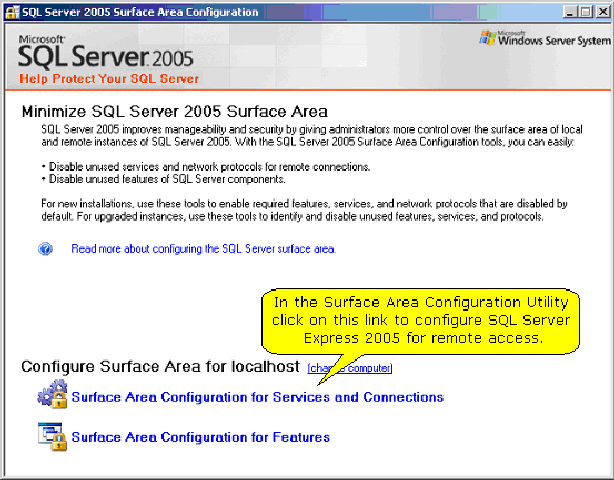The height and width of the screenshot is (480, 614).
Task: Click the 'Help Protect Your SQL Server' text
Action: [x=109, y=79]
